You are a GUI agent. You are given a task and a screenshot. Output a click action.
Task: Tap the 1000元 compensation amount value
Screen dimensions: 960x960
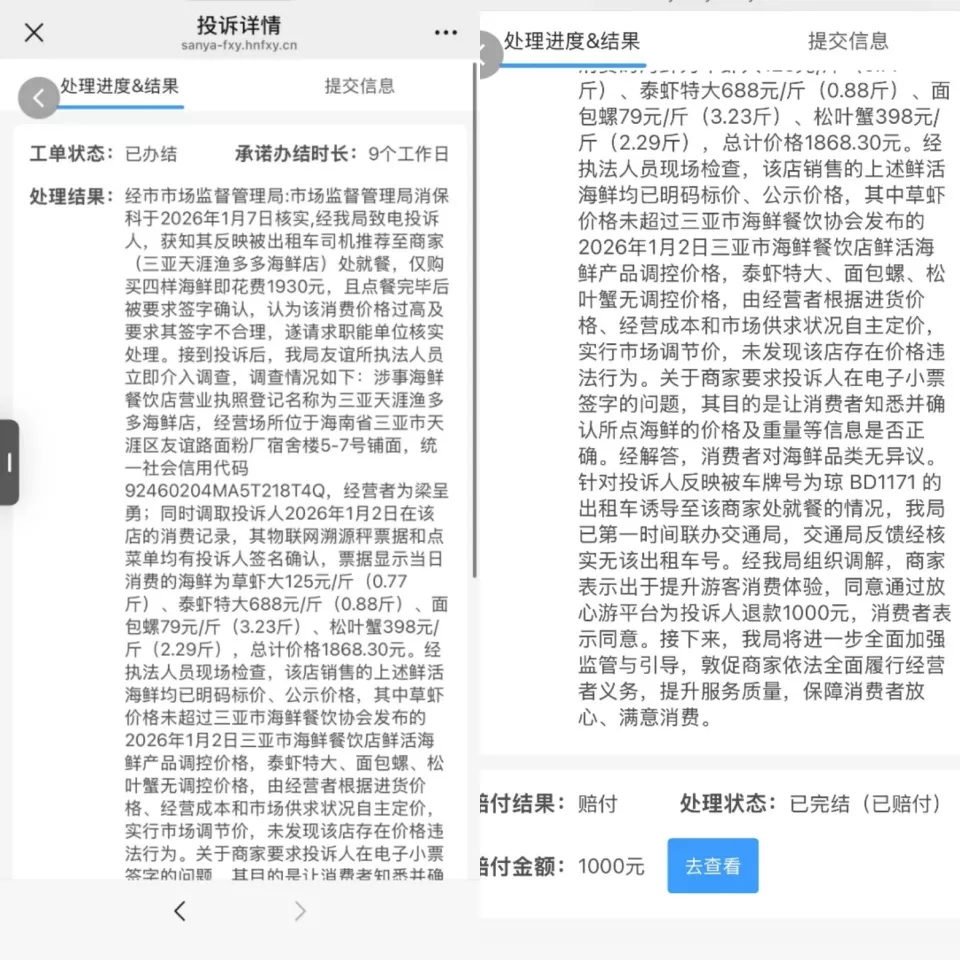(612, 866)
